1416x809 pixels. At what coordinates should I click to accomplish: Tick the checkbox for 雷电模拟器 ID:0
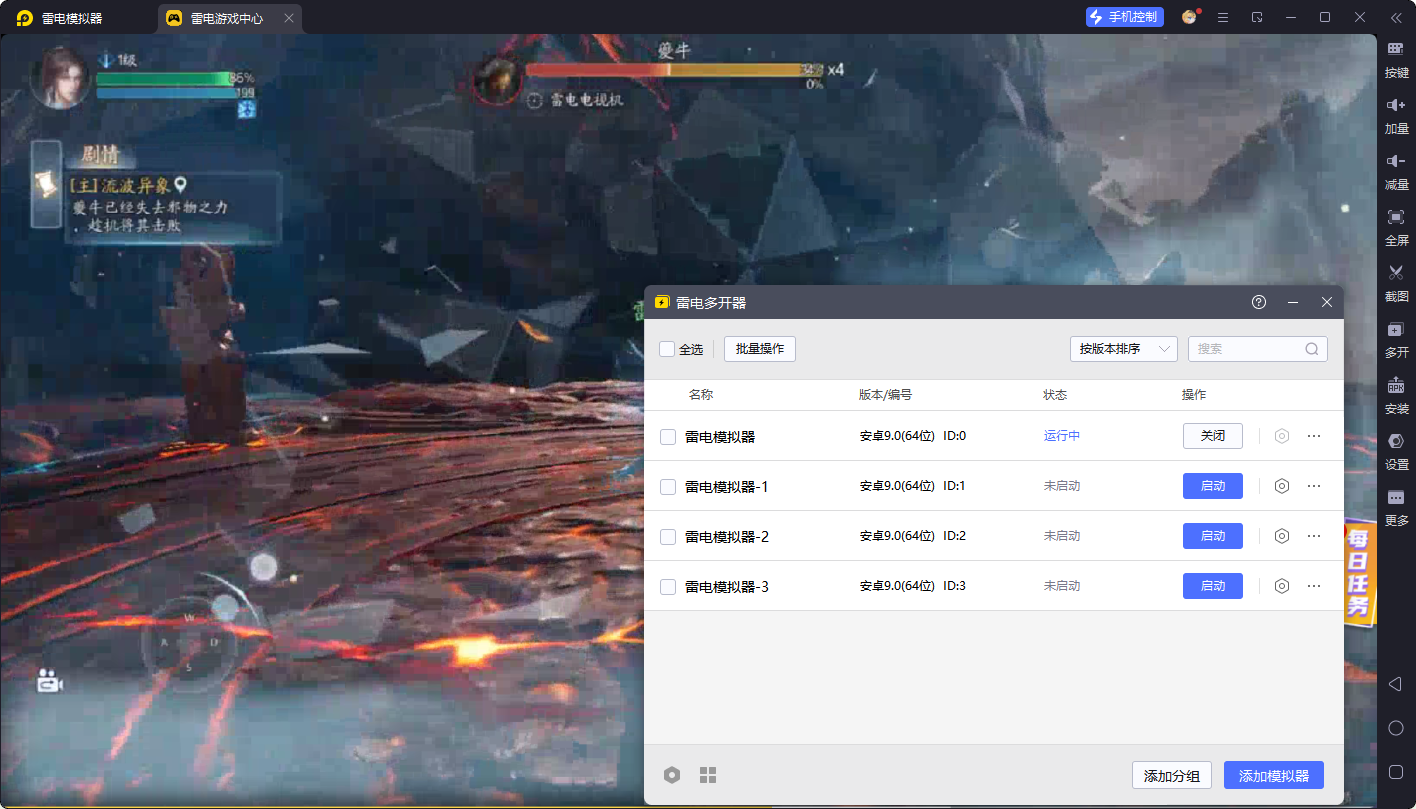tap(668, 437)
